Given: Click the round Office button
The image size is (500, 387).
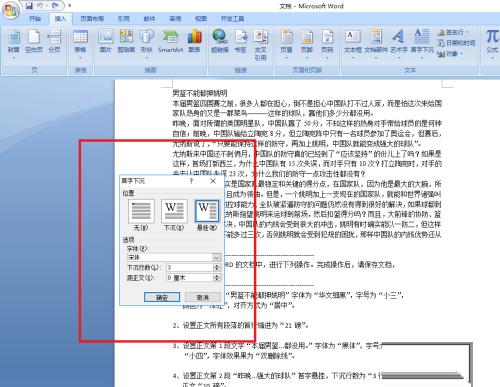Looking at the screenshot, I should point(10,10).
